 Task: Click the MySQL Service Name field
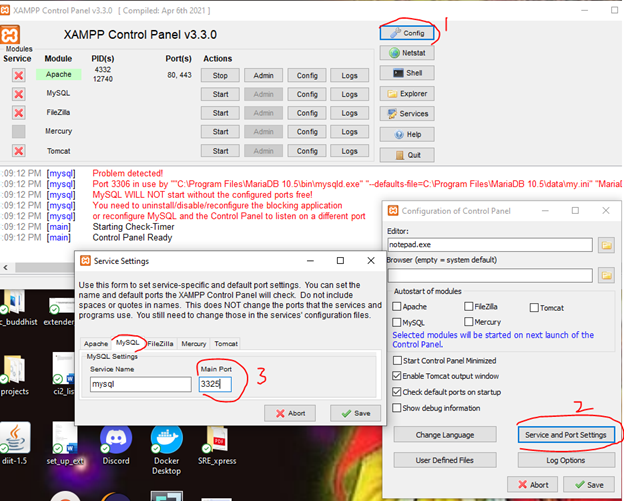coord(140,384)
